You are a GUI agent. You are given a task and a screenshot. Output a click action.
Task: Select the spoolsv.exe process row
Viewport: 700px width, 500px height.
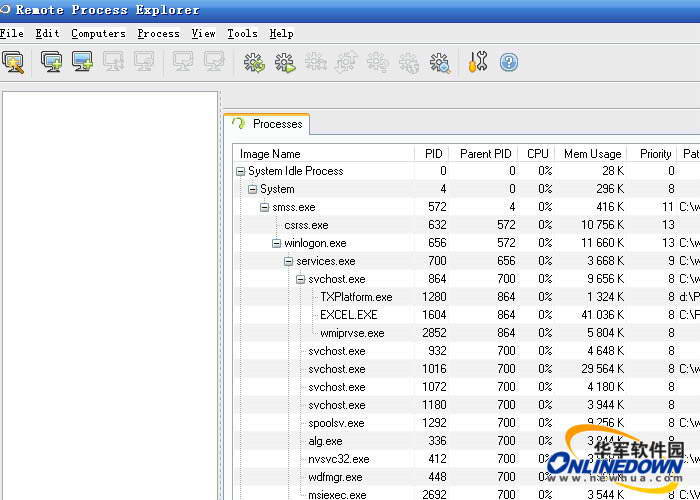pos(336,423)
